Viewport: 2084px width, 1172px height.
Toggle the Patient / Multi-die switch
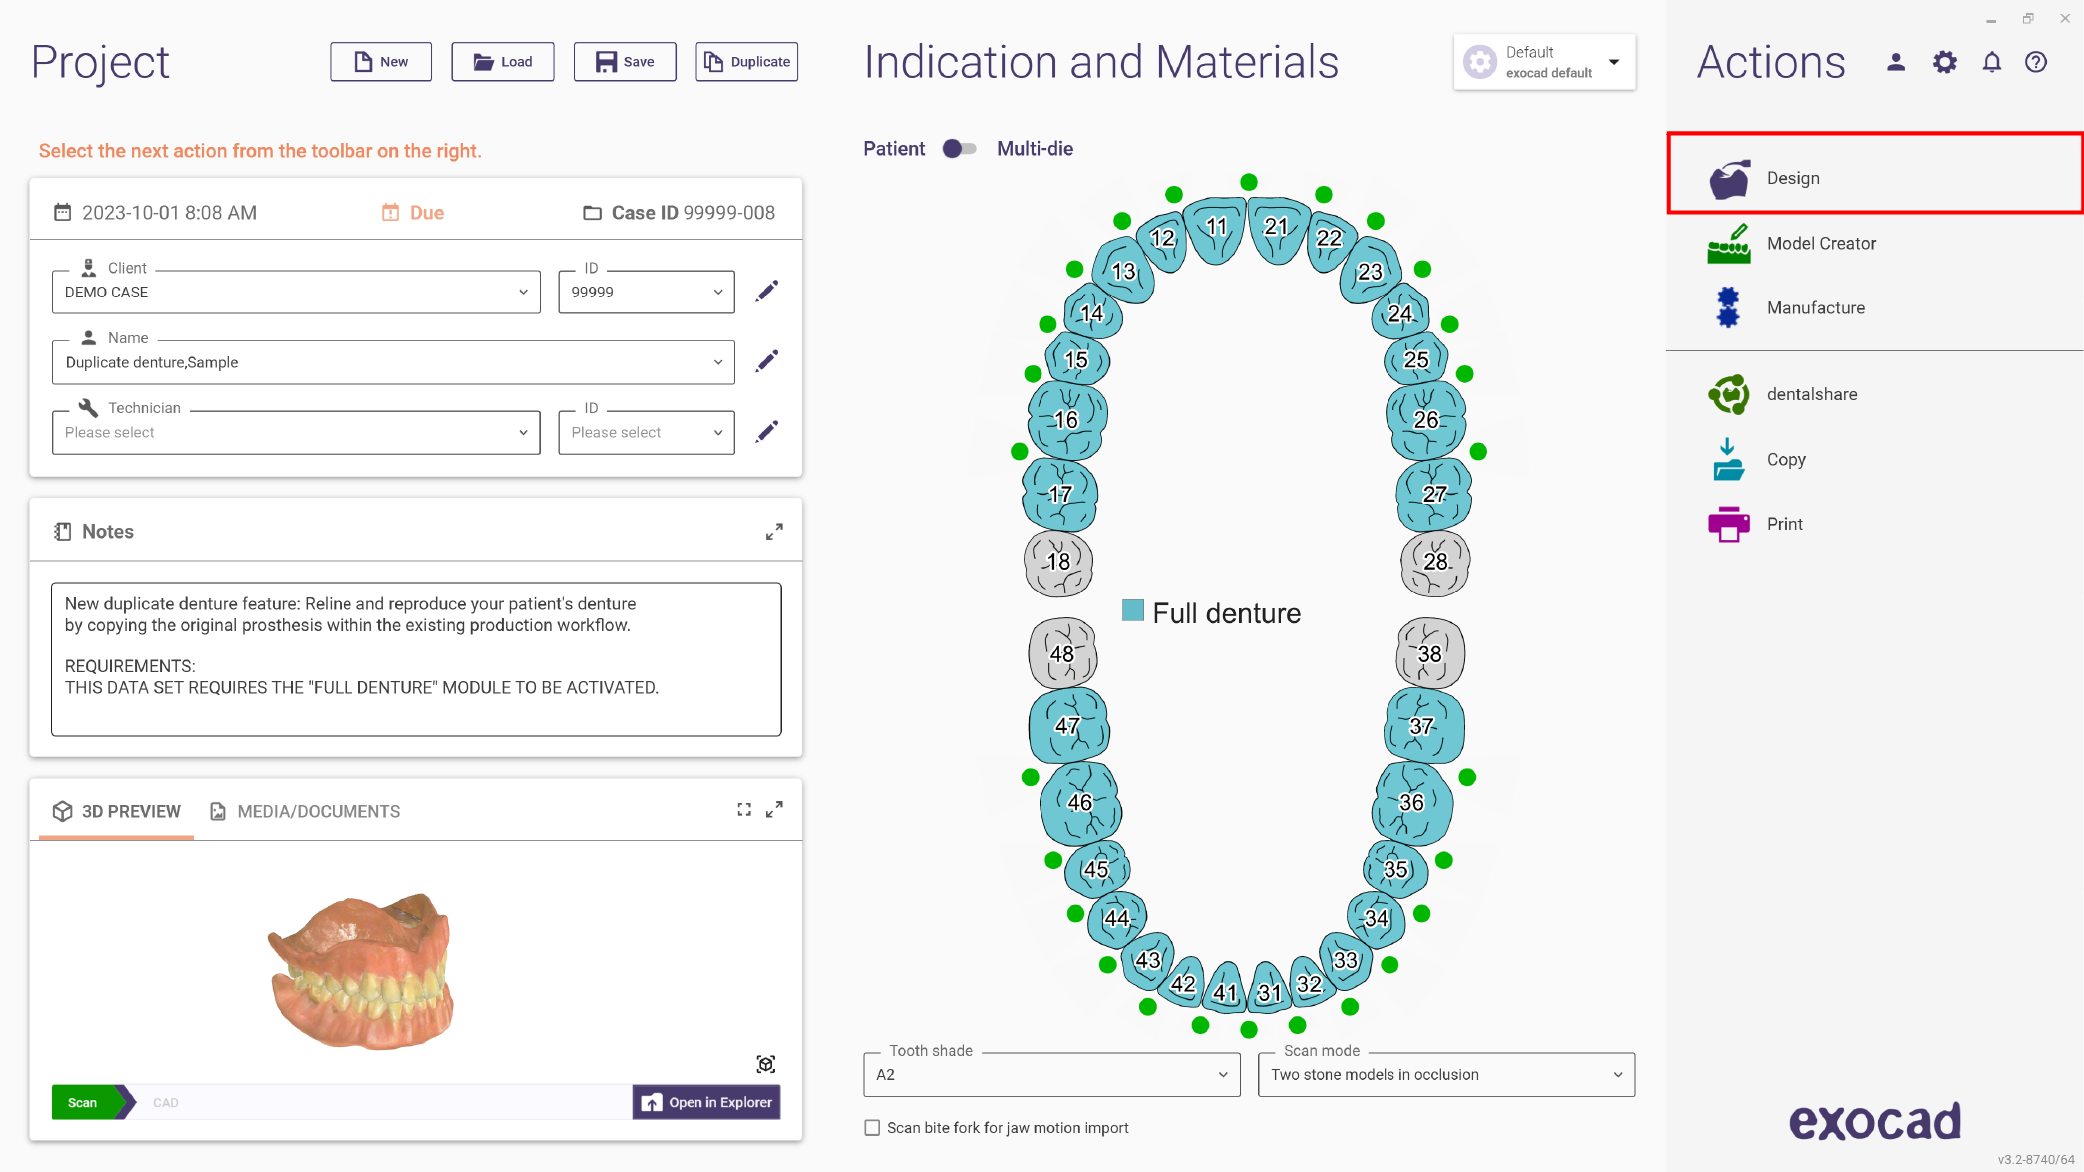(x=960, y=149)
